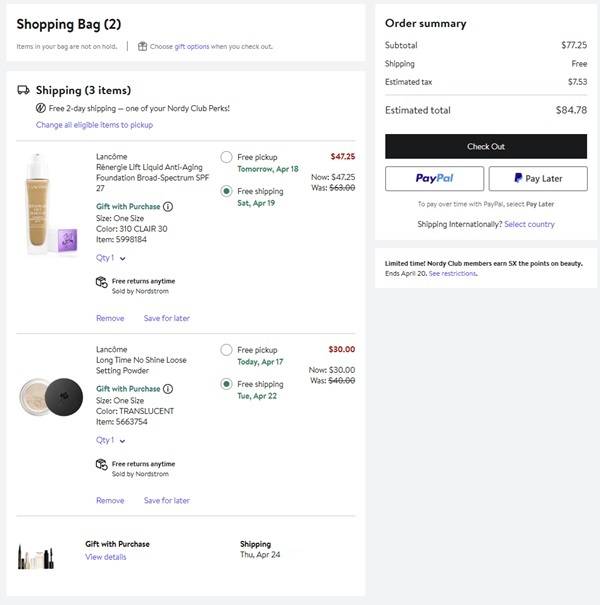Choose the Pay Later button
The image size is (600, 605).
point(537,178)
